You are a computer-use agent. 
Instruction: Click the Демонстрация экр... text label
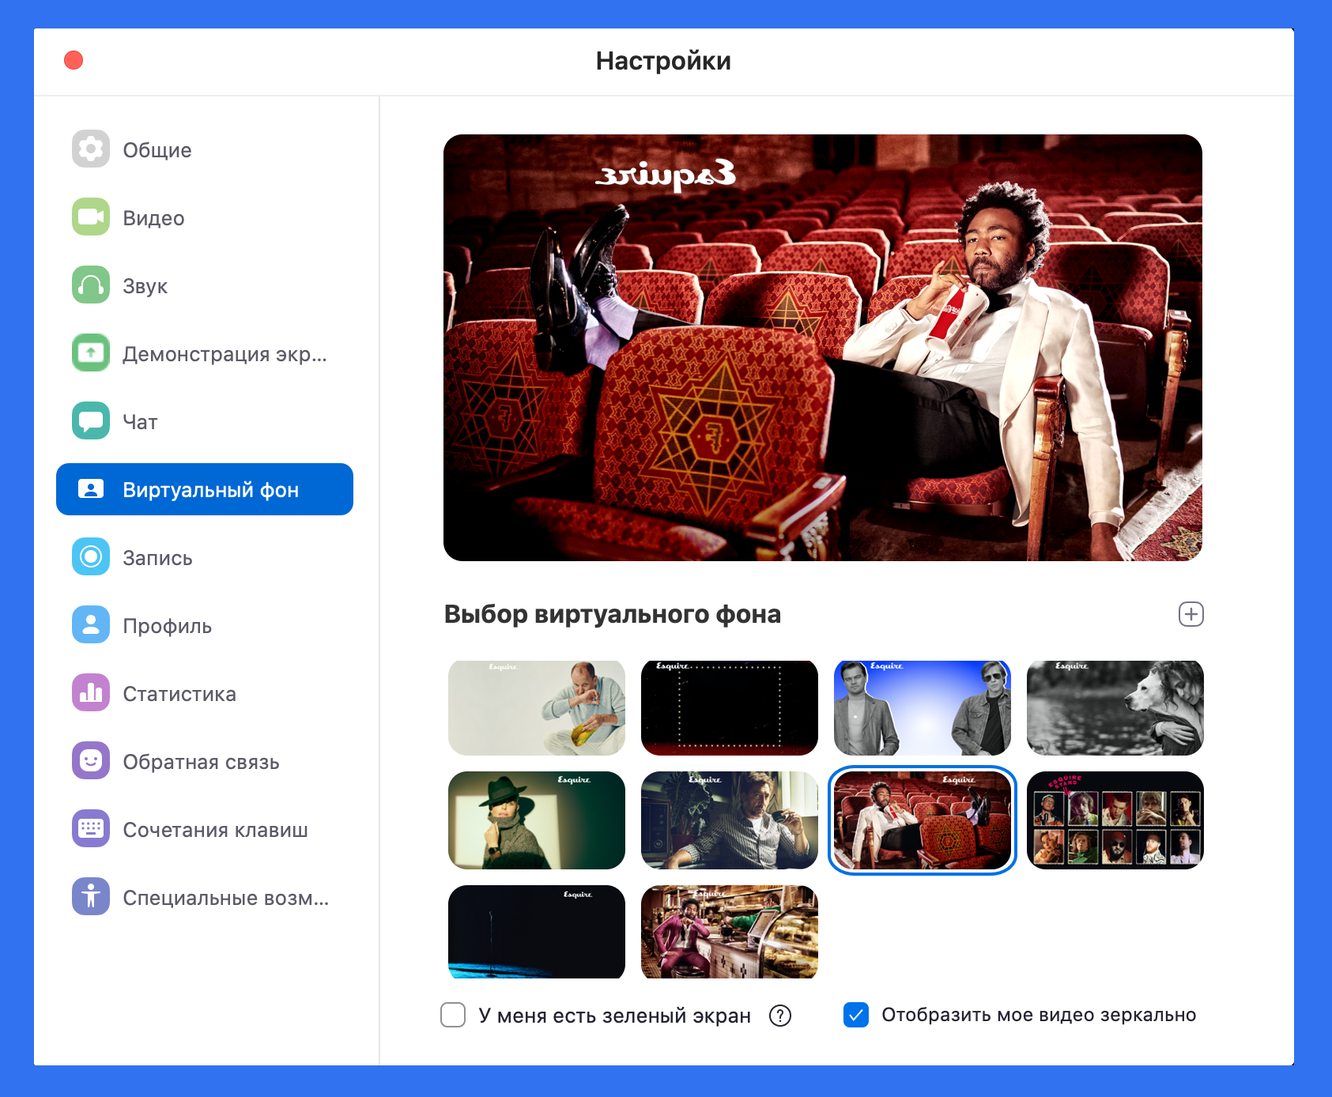click(x=225, y=354)
